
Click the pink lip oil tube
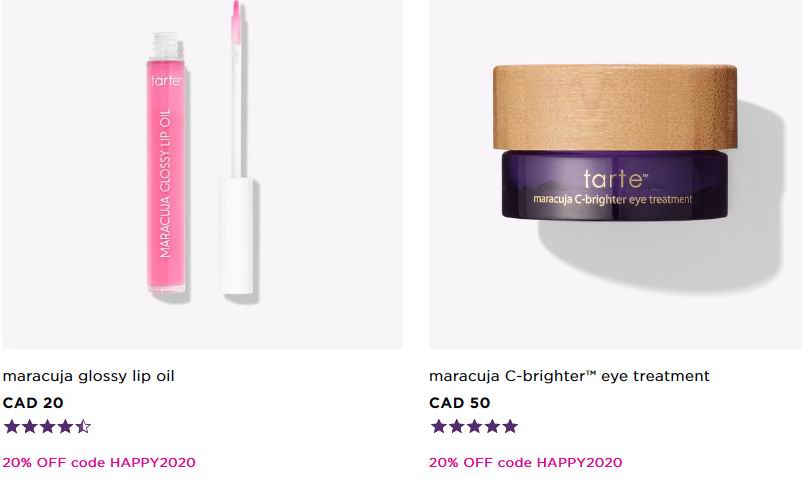[x=166, y=163]
